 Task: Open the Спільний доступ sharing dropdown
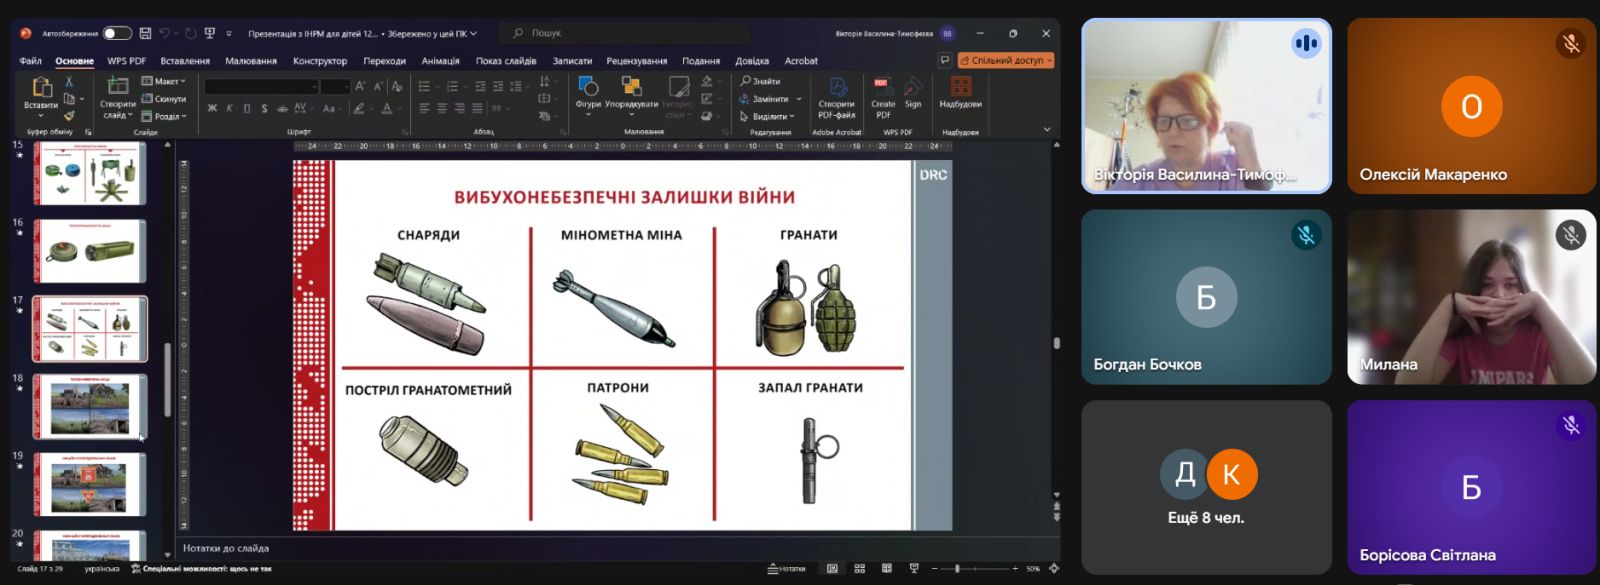click(x=1006, y=60)
